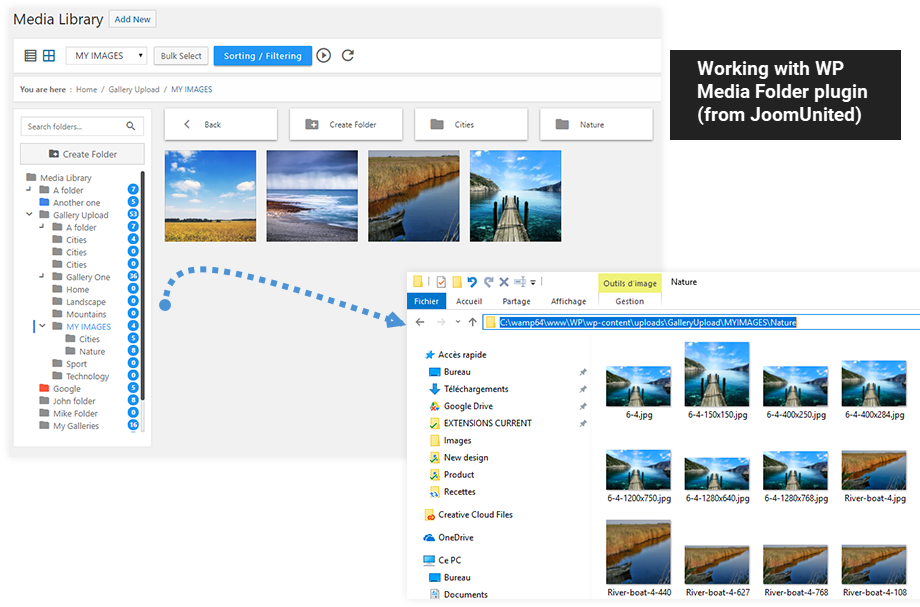Collapse the Gallery Upload tree node

(29, 215)
